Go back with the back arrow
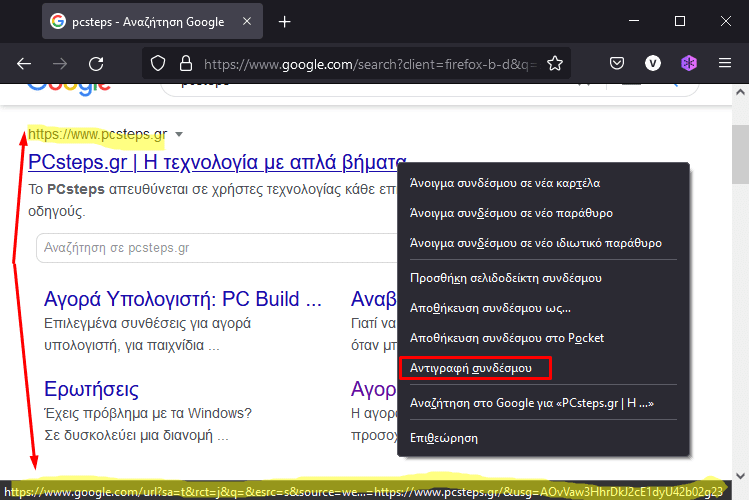The height and width of the screenshot is (500, 749). coord(24,64)
